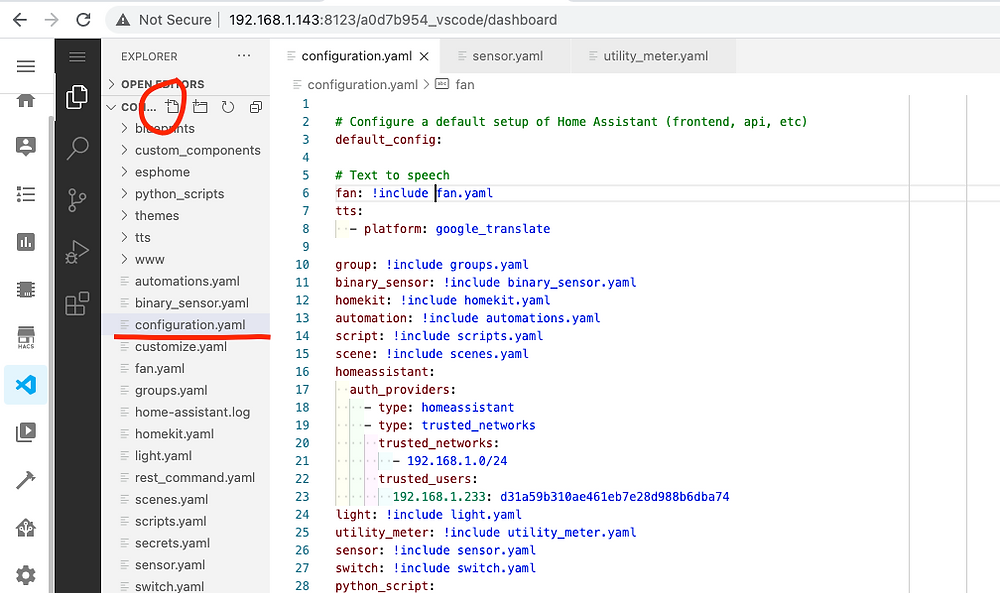The height and width of the screenshot is (593, 1000).
Task: Switch to the configuration.yaml editor tab
Action: 356,56
